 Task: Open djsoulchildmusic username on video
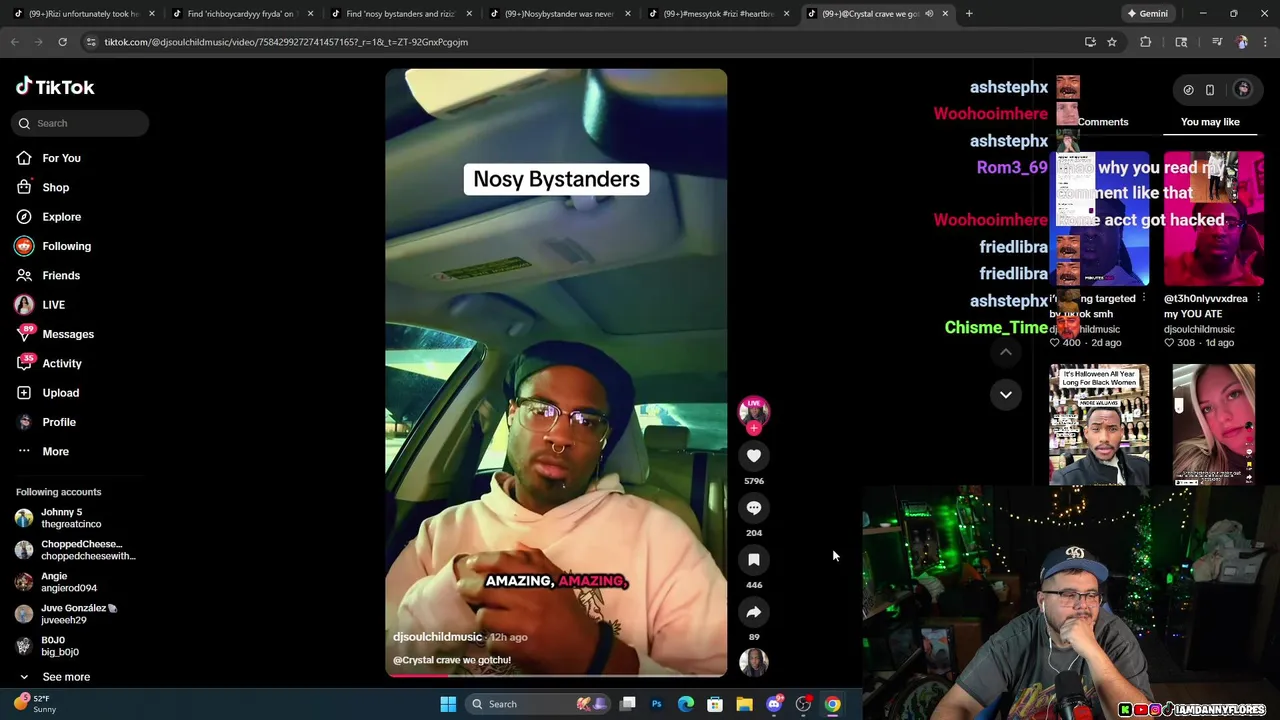[437, 637]
